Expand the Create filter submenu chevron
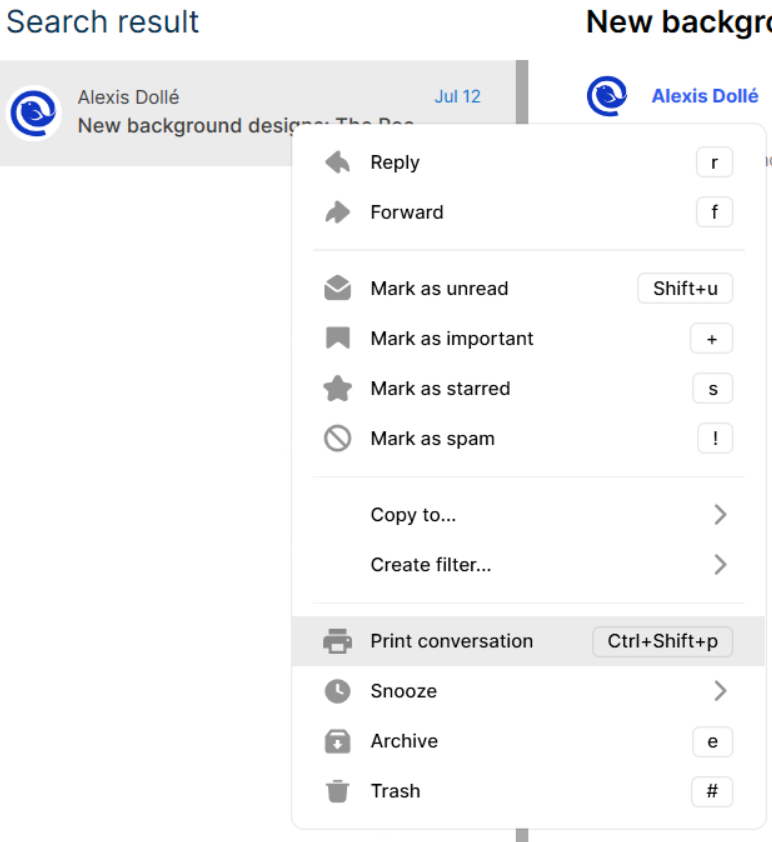The width and height of the screenshot is (772, 842). [x=720, y=564]
